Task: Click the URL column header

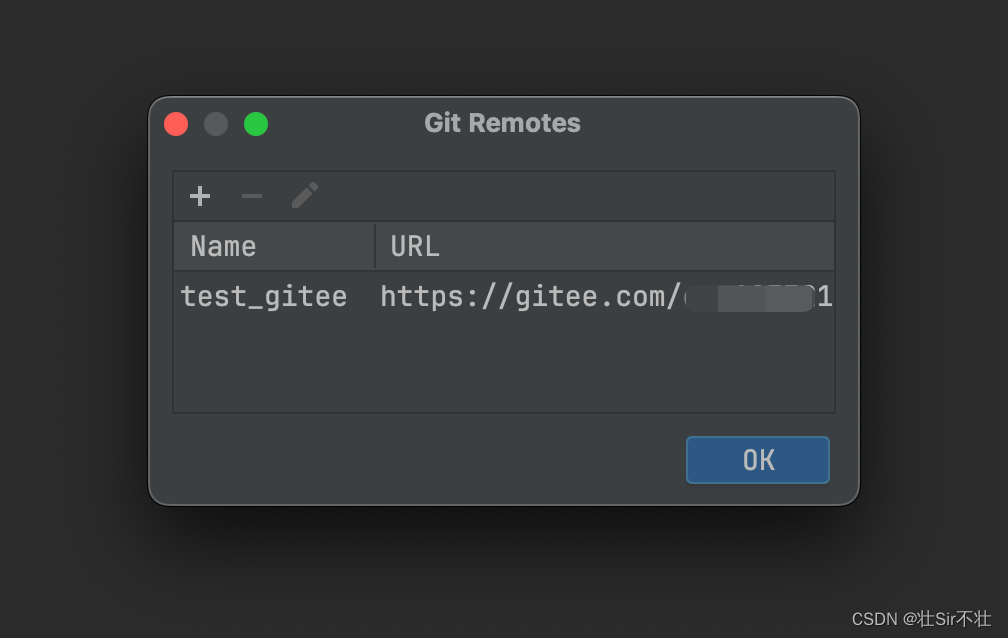Action: pyautogui.click(x=414, y=245)
